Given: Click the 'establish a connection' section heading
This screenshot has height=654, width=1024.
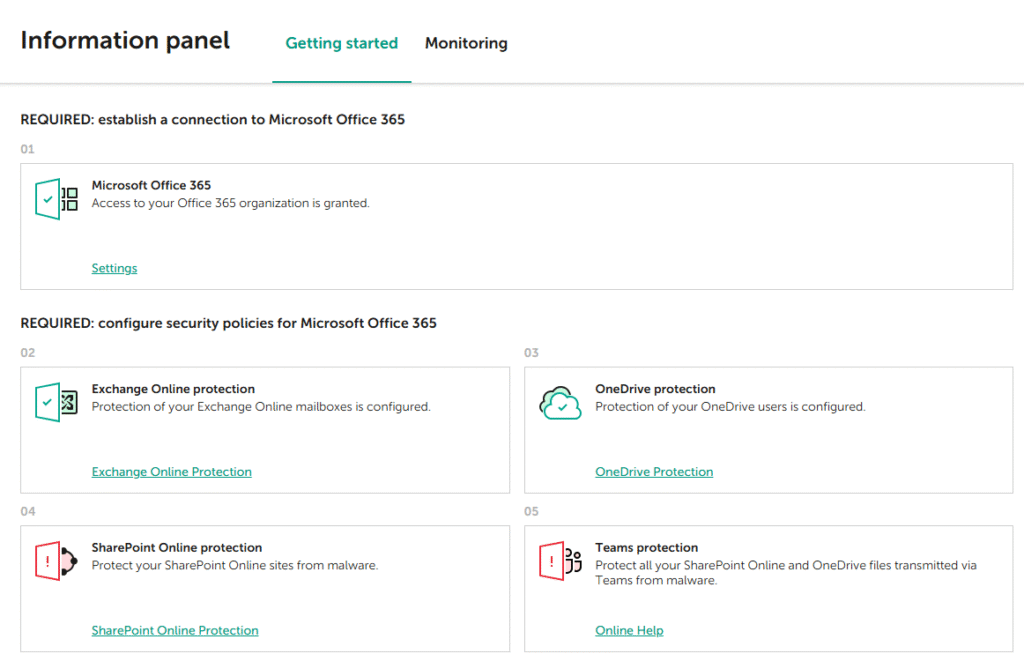Looking at the screenshot, I should tap(212, 119).
